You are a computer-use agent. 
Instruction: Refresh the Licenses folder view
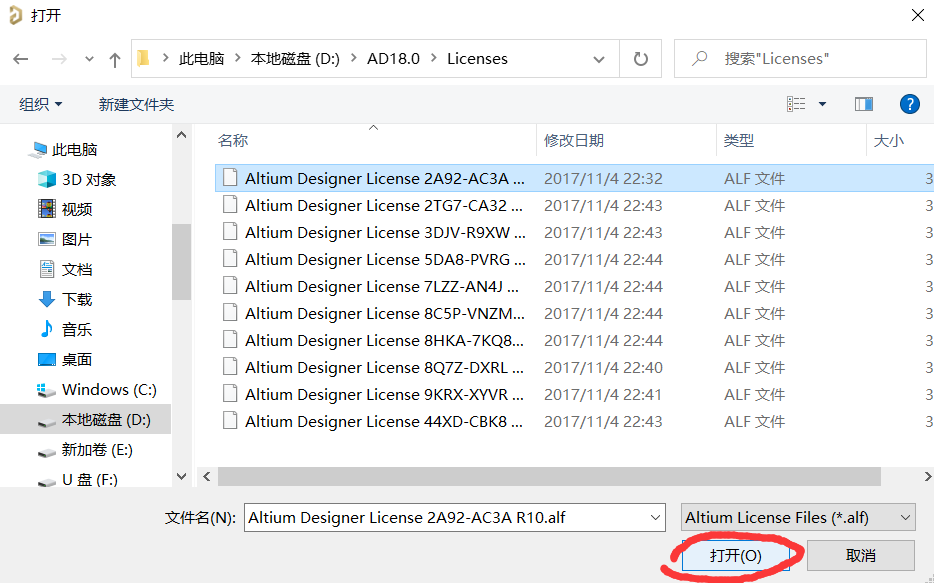640,59
